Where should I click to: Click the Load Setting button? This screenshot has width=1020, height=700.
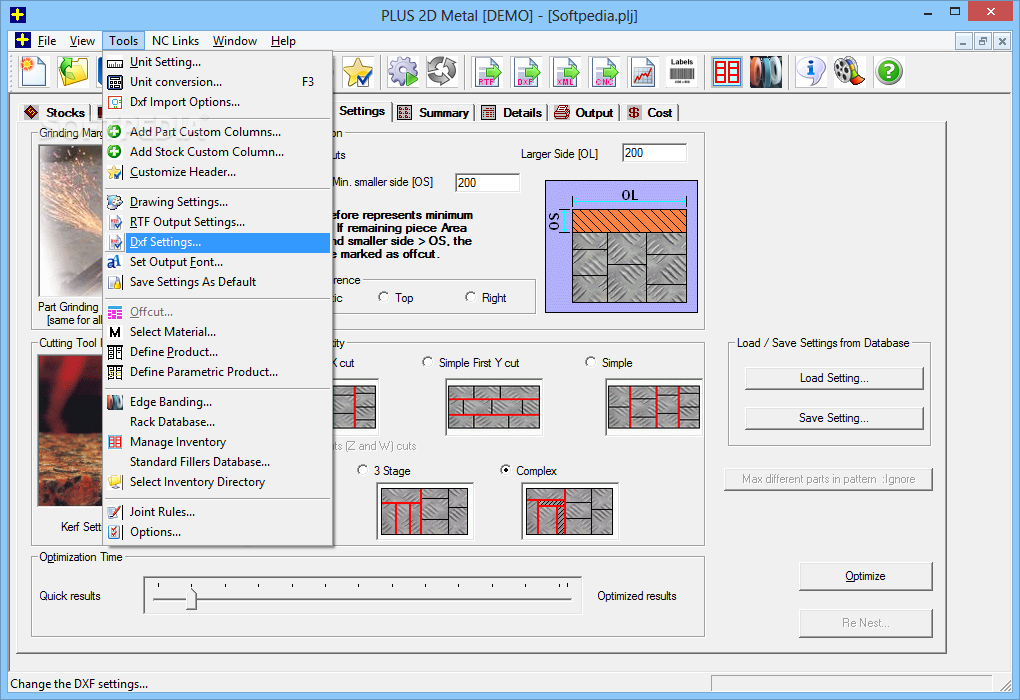[x=834, y=378]
